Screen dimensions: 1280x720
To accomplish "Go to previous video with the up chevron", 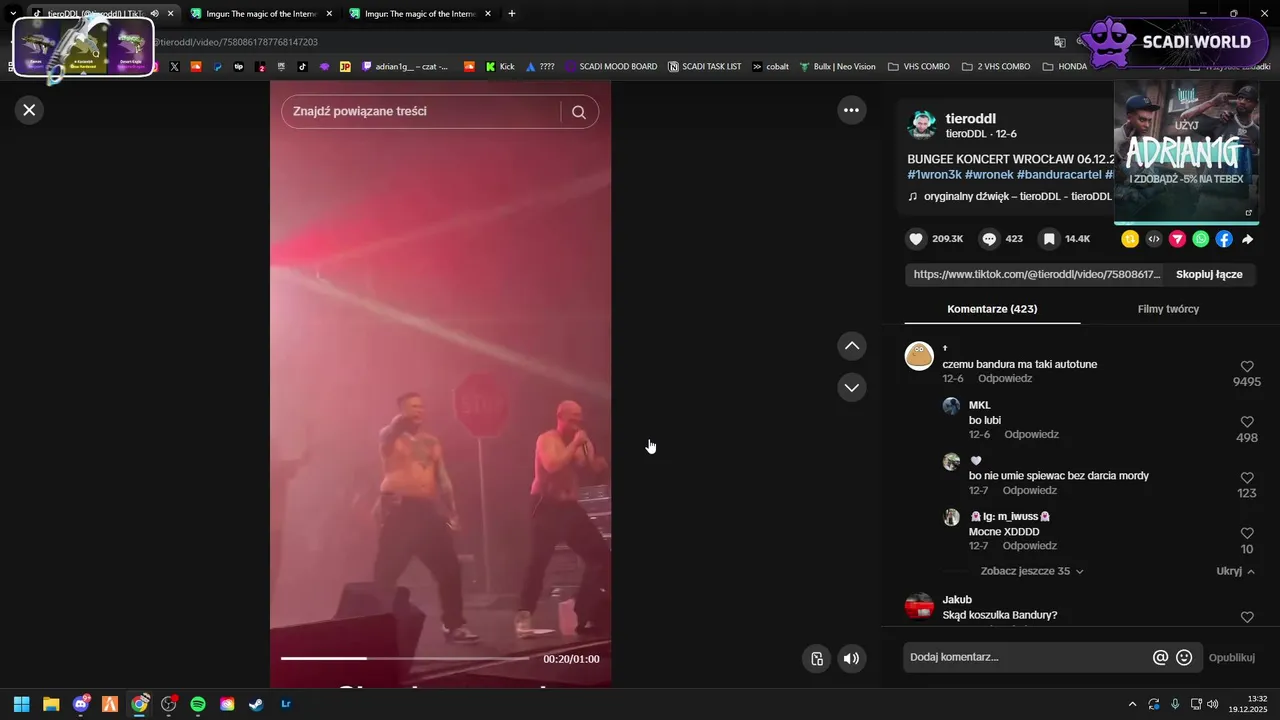I will [x=851, y=346].
